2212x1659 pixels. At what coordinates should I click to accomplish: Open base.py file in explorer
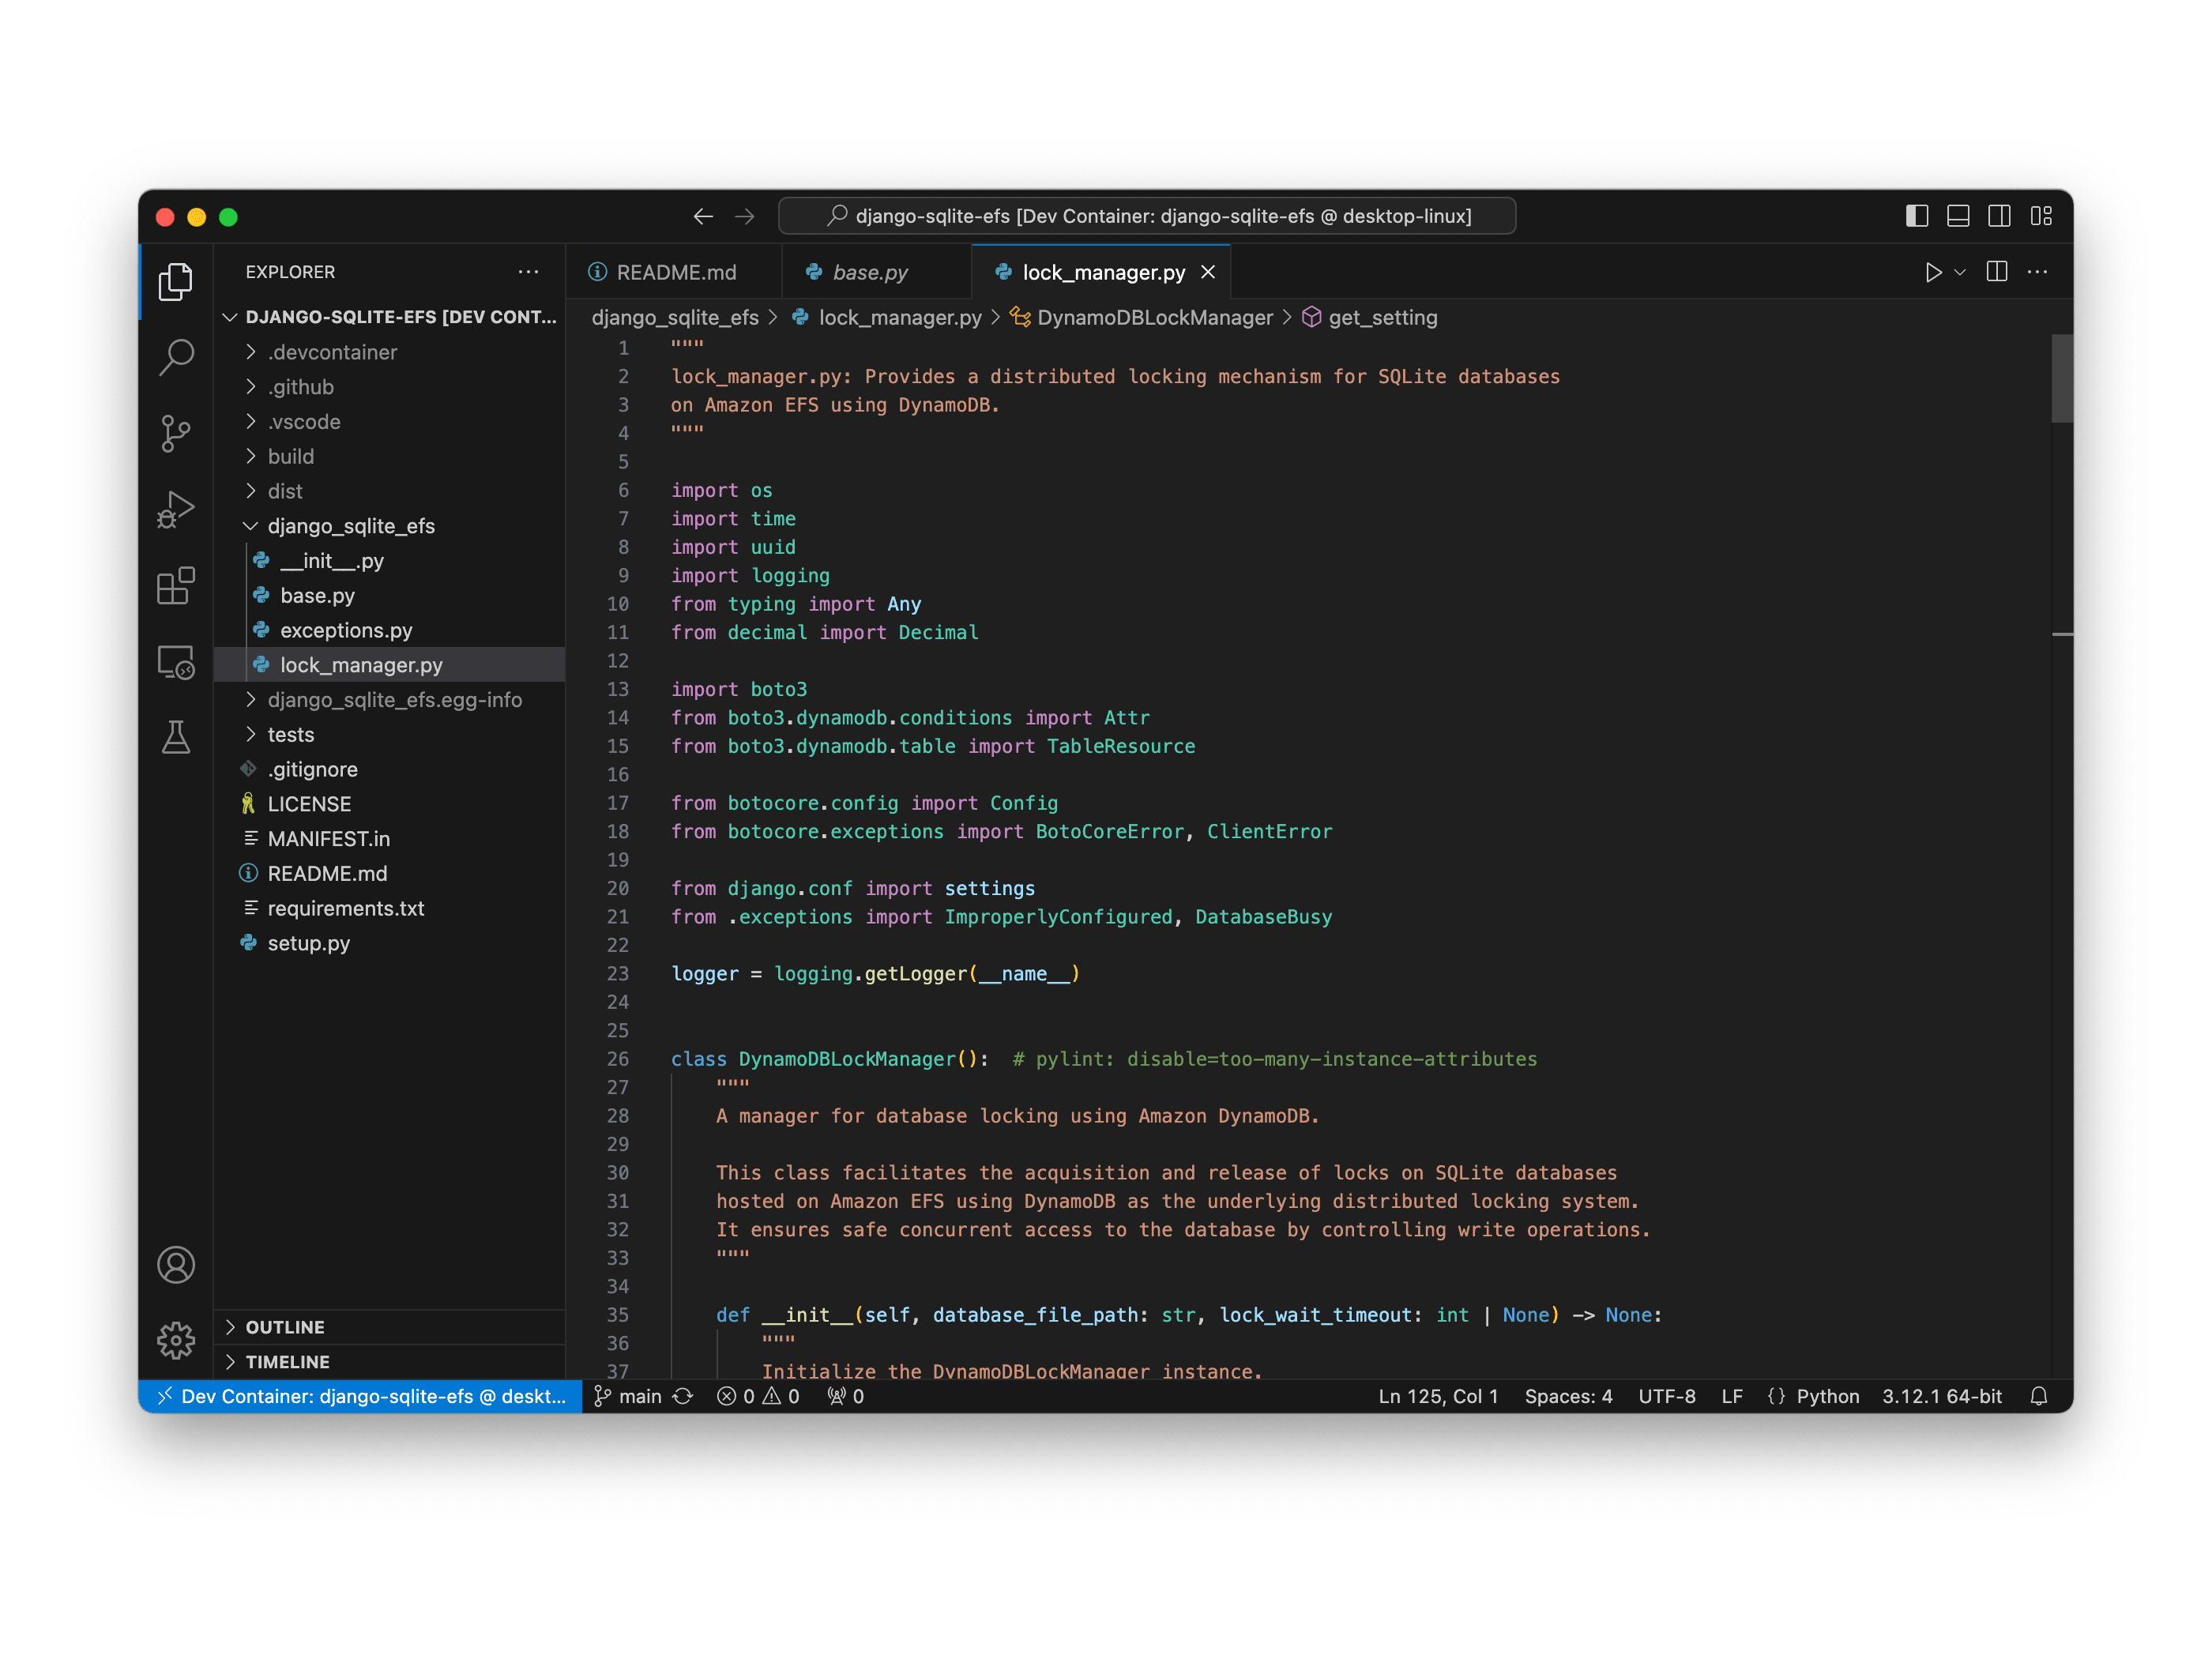click(x=390, y=596)
